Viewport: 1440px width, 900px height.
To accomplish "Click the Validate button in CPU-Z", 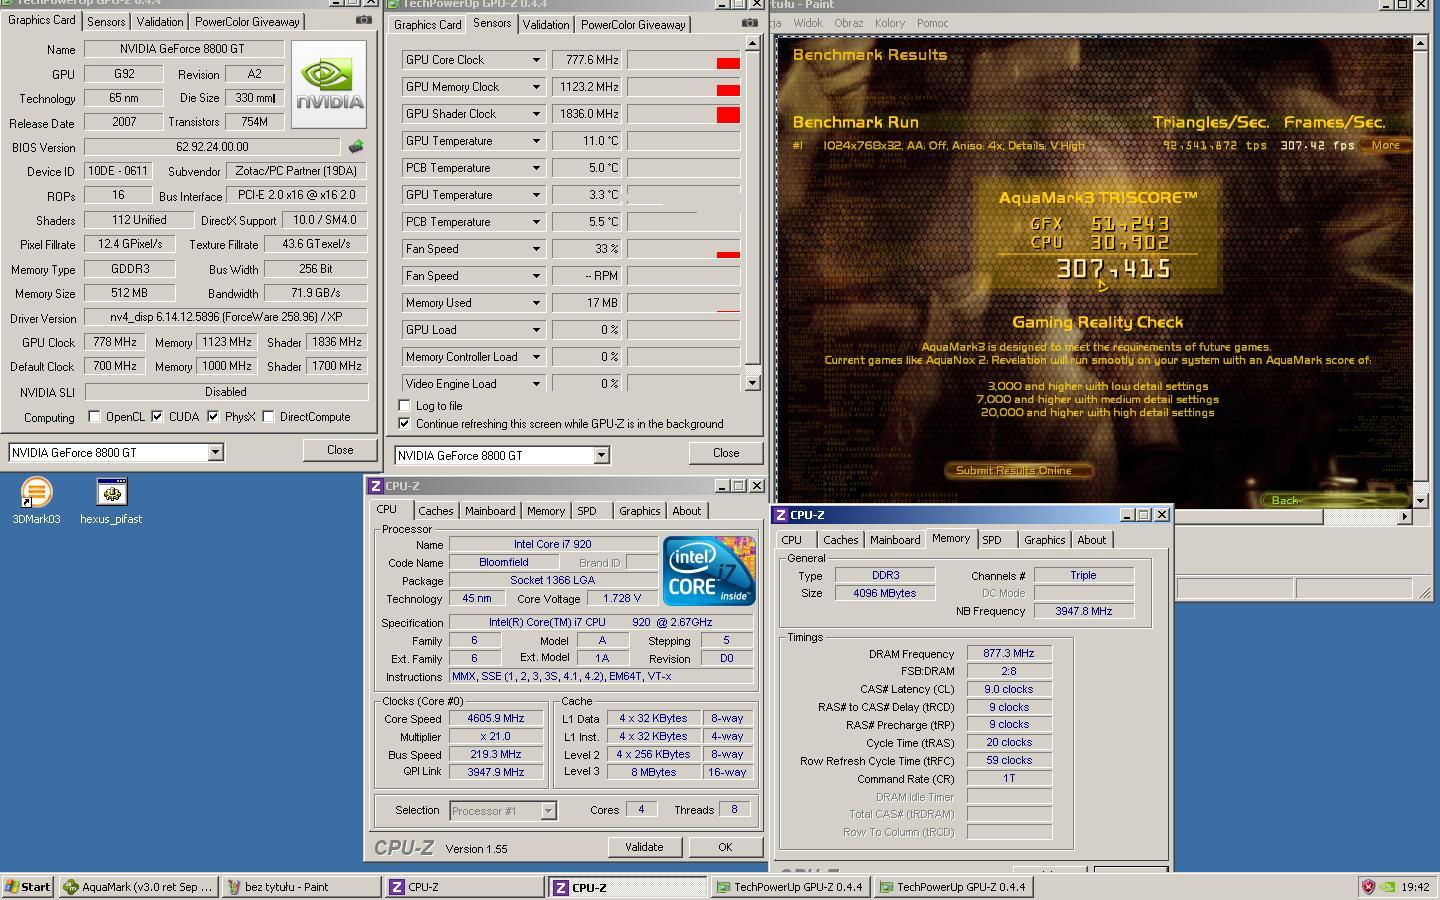I will tap(644, 847).
